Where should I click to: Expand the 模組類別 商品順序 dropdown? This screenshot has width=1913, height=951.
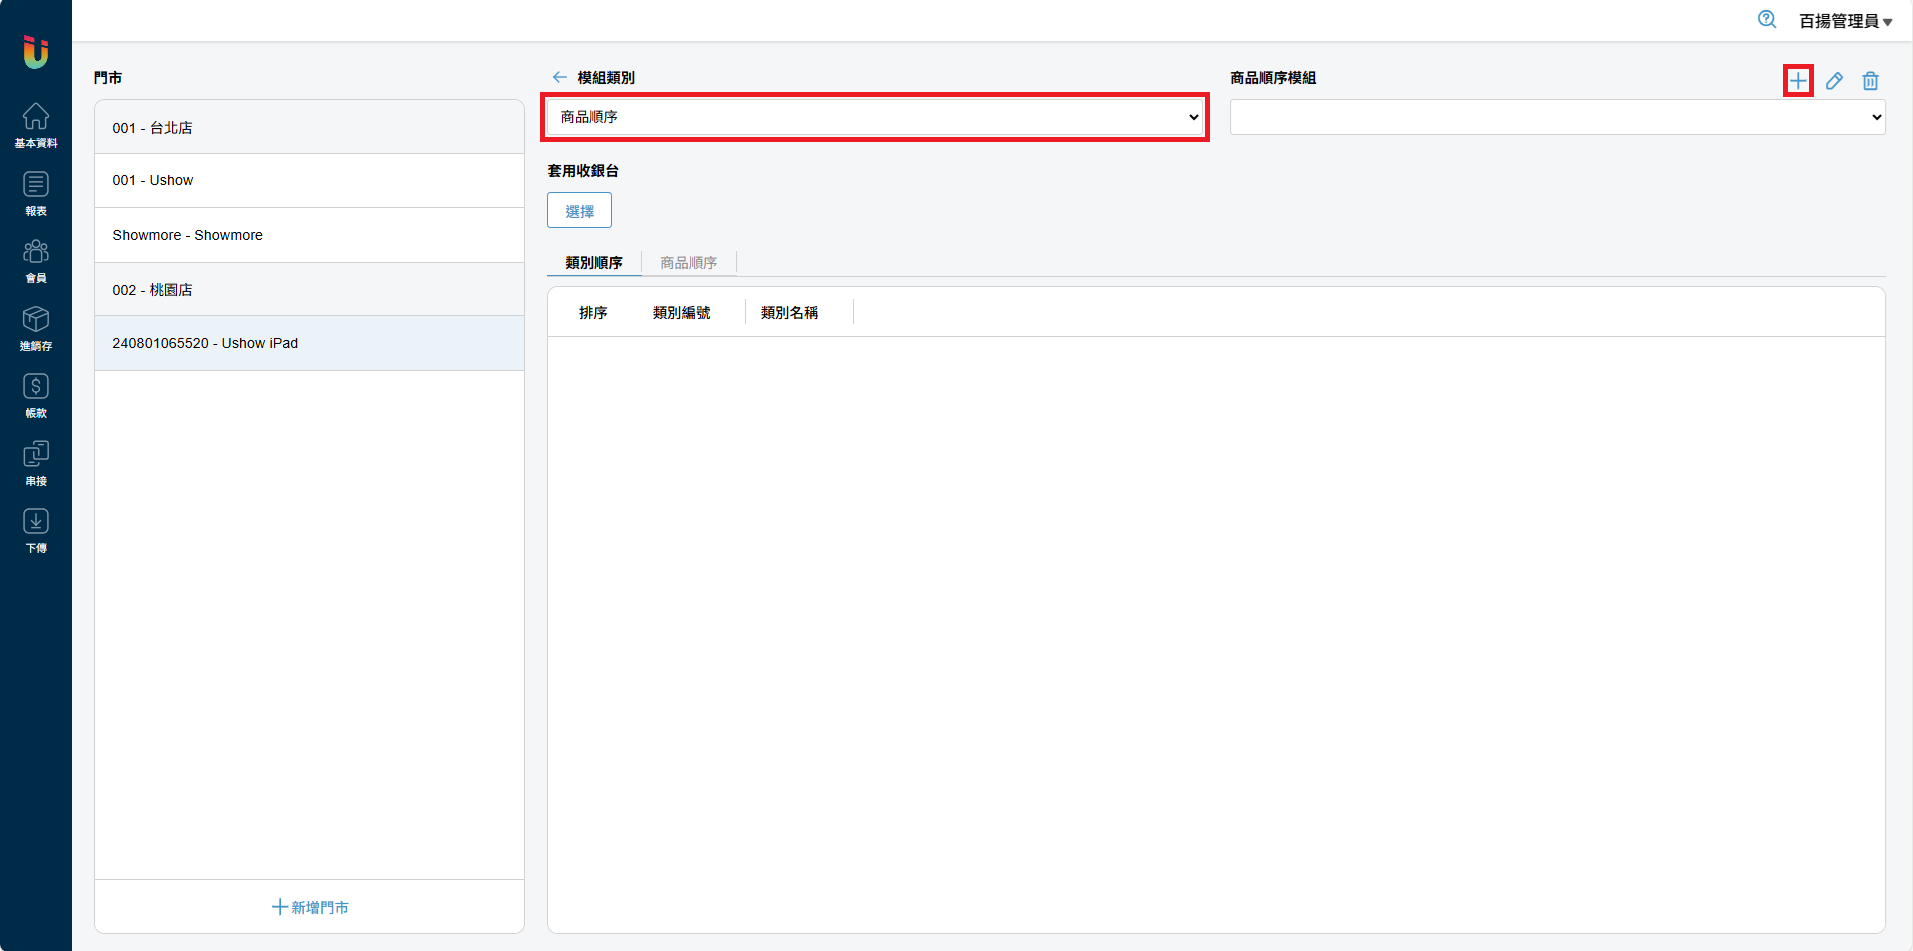pyautogui.click(x=875, y=117)
